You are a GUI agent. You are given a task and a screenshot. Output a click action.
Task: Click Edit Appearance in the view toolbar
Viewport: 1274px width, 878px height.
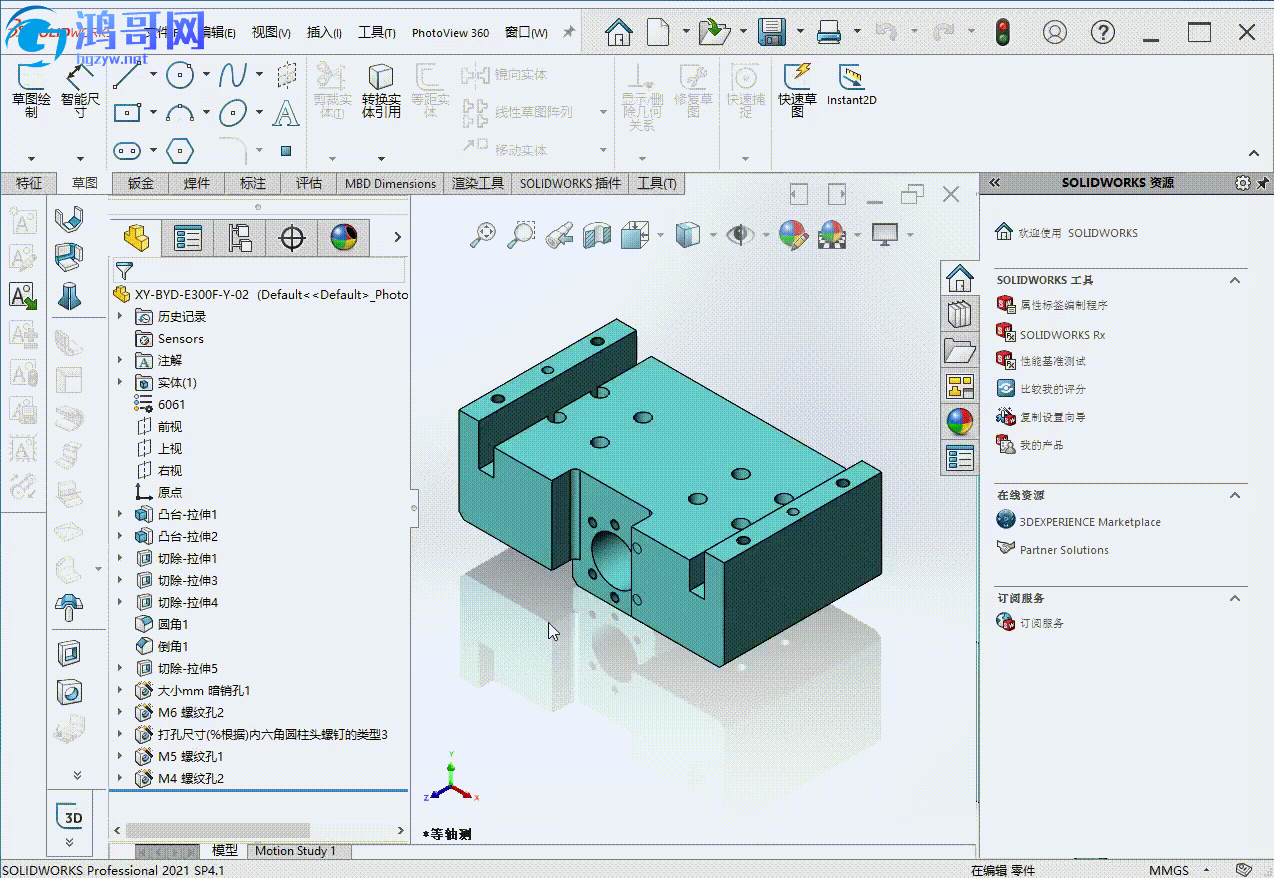point(792,234)
